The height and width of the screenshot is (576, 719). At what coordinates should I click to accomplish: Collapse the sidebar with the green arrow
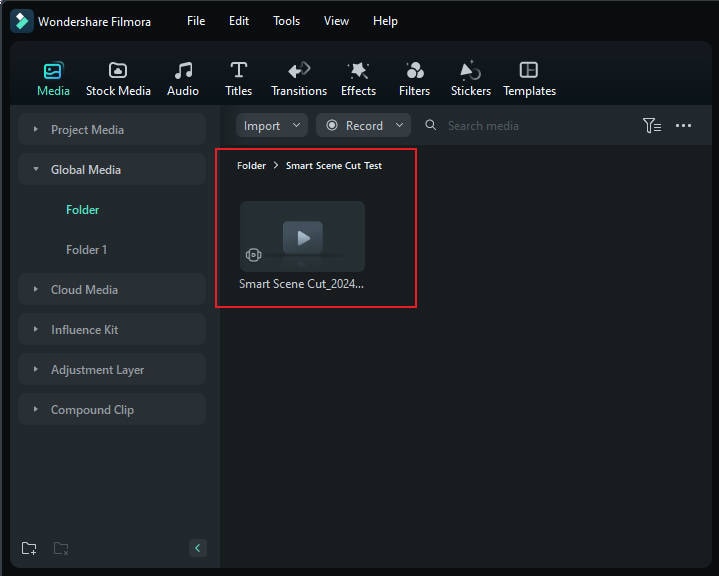coord(198,548)
